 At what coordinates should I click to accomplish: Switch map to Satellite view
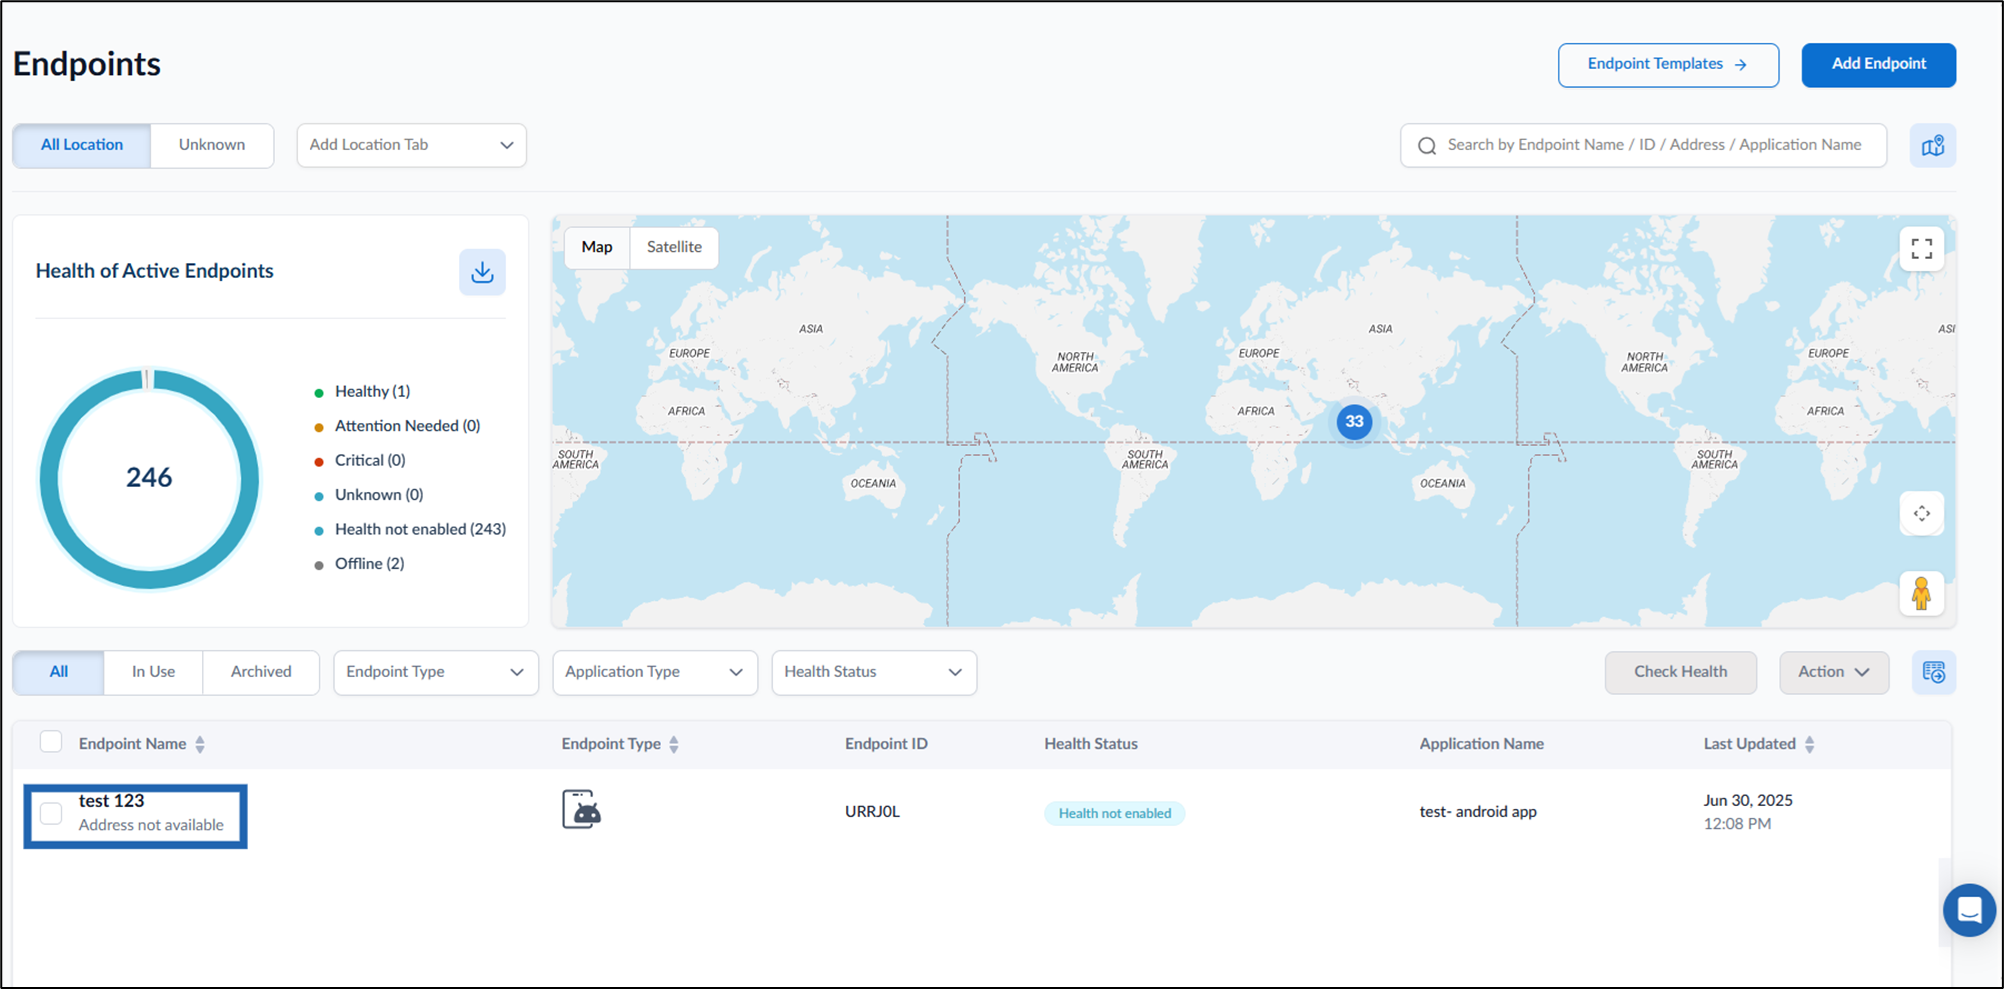[x=674, y=247]
